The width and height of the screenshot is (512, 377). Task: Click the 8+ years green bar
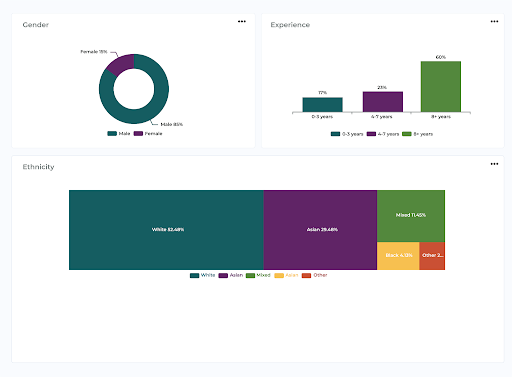coord(441,87)
